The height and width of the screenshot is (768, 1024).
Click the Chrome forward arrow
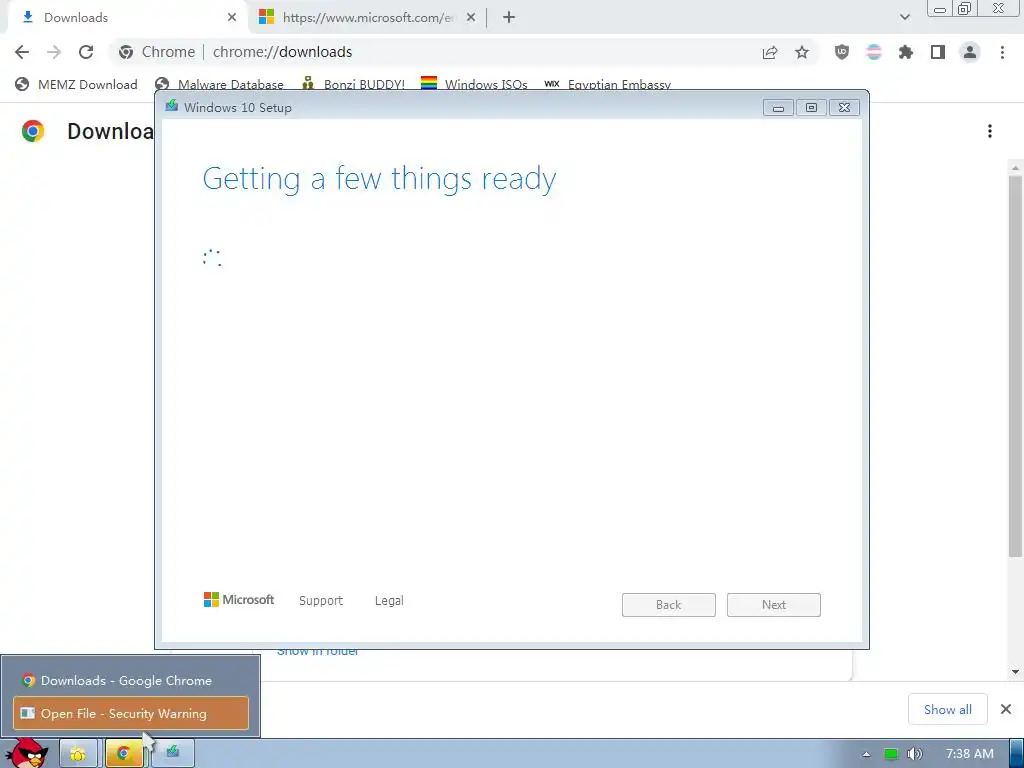[x=54, y=52]
